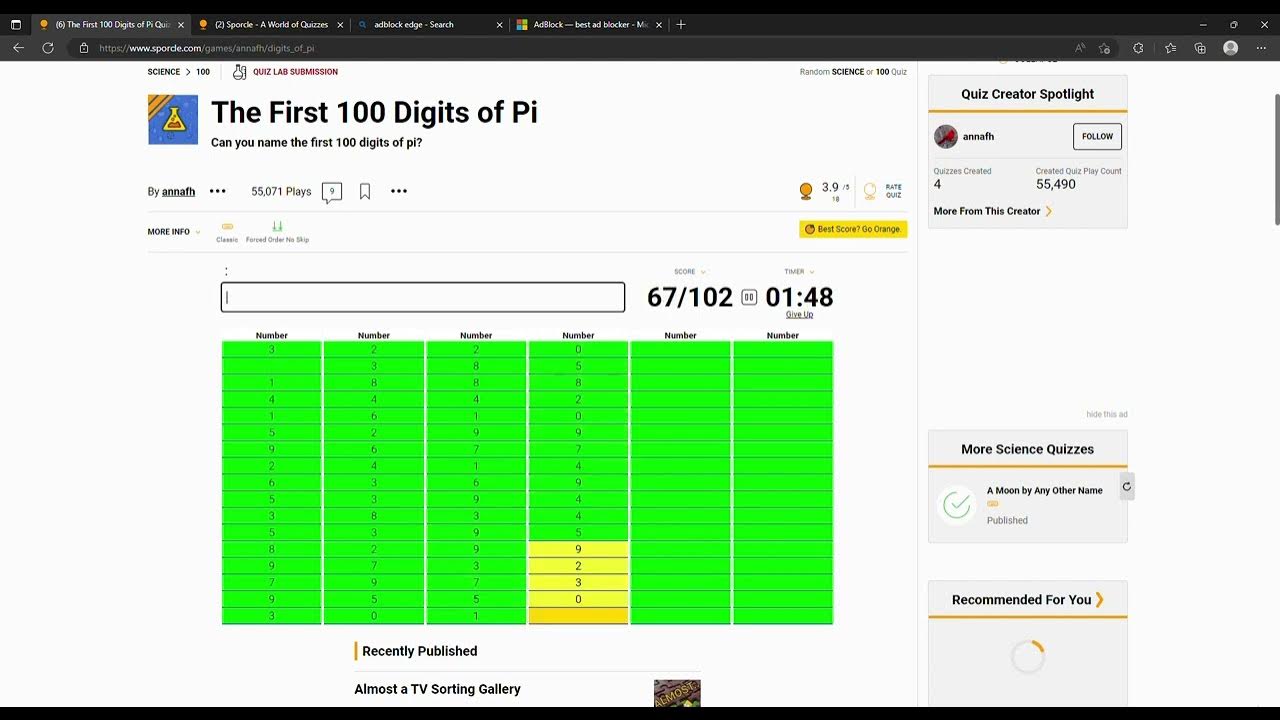Click the browser profile avatar
1280x720 pixels.
[1231, 48]
